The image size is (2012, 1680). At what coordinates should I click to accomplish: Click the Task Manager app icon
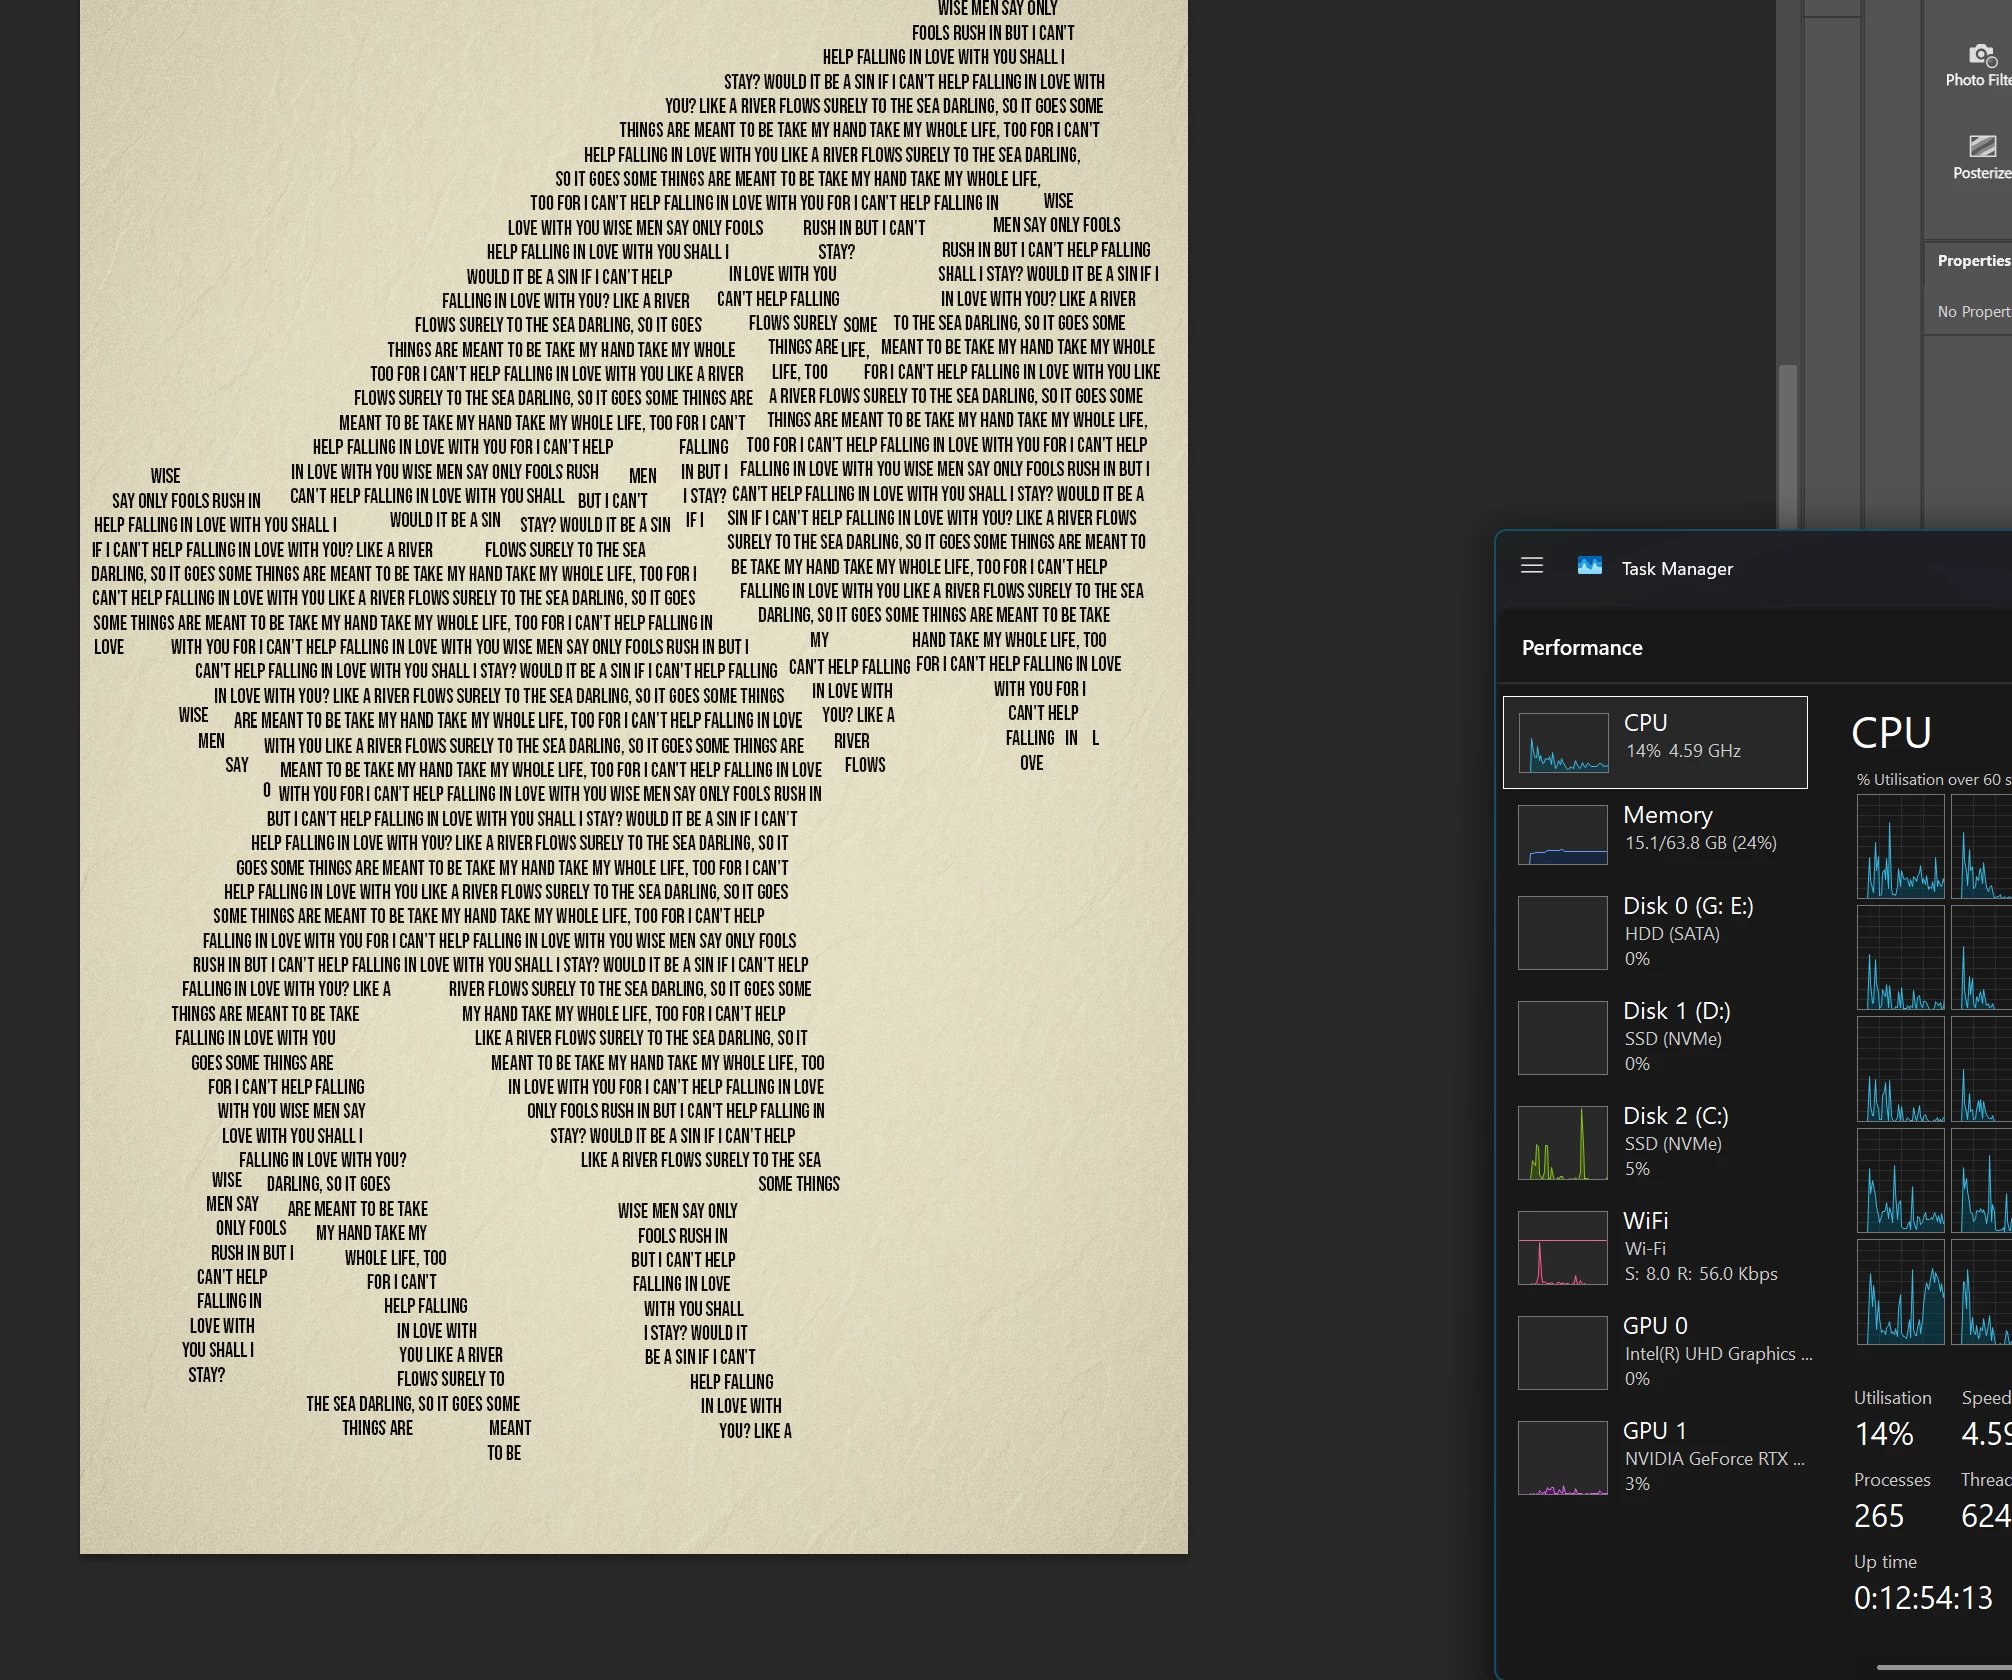tap(1589, 566)
